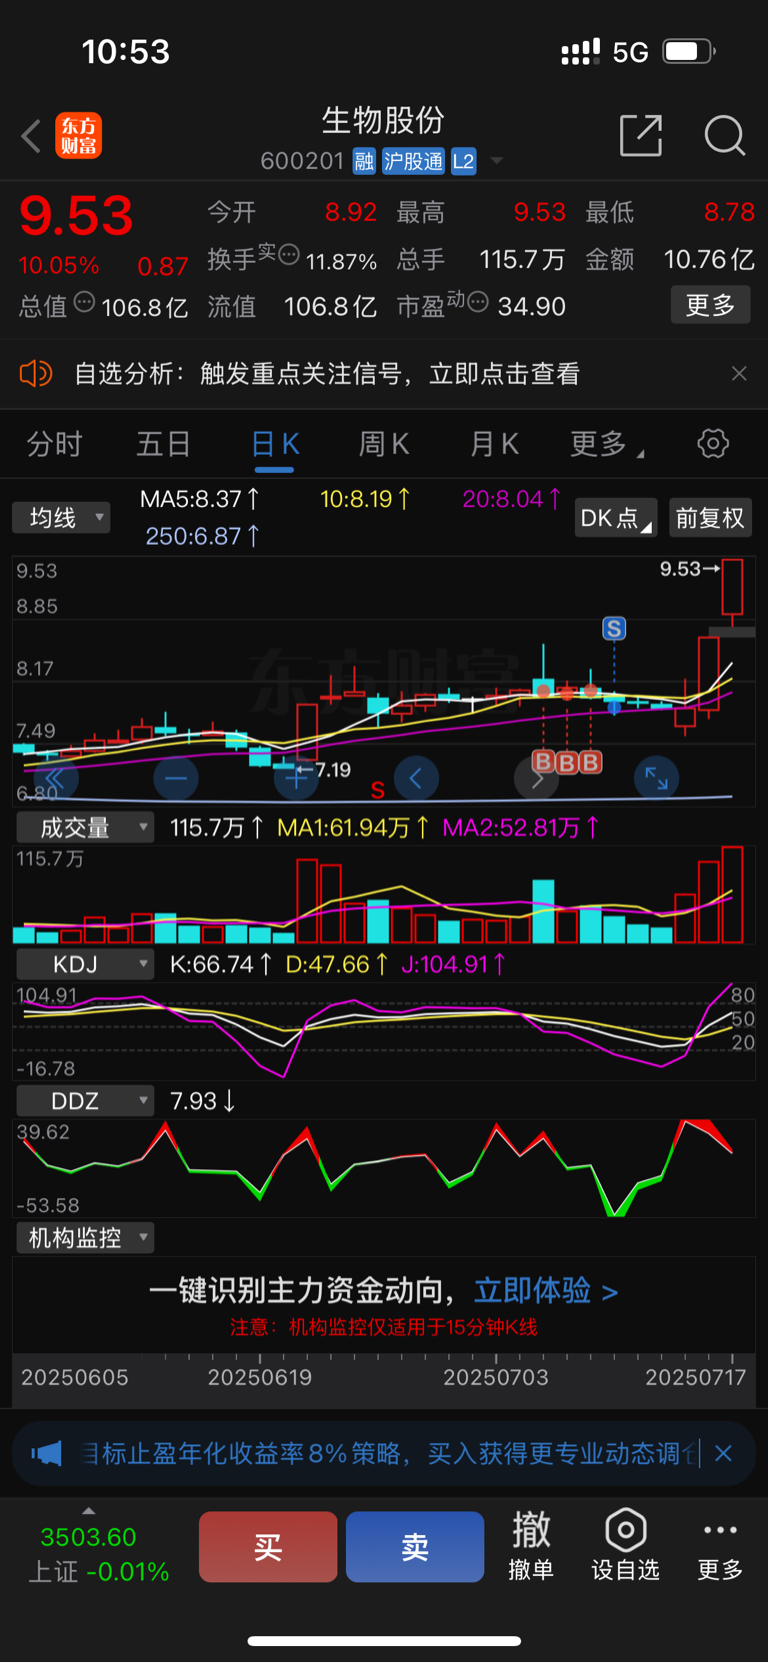Viewport: 768px width, 1663px height.
Task: Tap the 250:6.87 moving average value
Action: click(203, 536)
